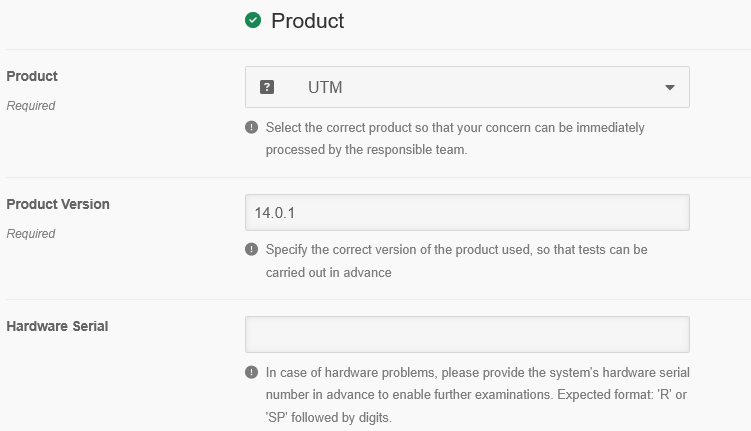Click the info icon beside the hardware serial hint
The image size is (751, 431).
point(251,372)
